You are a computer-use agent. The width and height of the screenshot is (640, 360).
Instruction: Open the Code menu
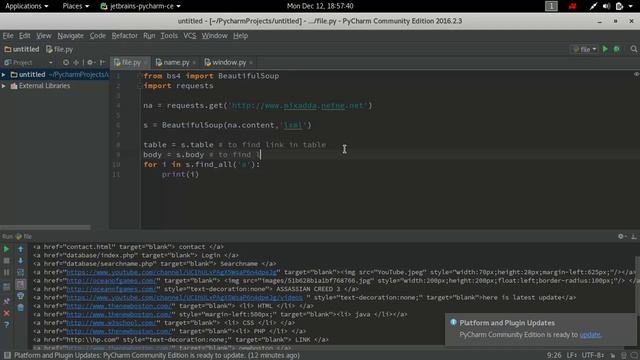[x=98, y=36]
